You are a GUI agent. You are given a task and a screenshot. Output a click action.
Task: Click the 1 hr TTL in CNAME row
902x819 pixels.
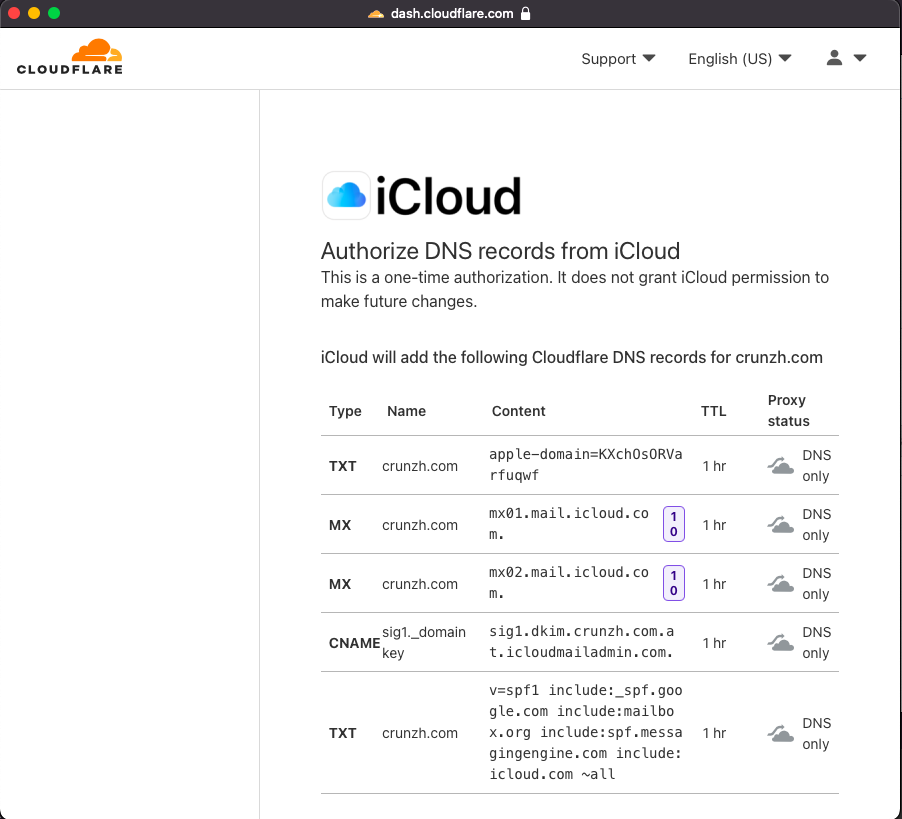(714, 643)
